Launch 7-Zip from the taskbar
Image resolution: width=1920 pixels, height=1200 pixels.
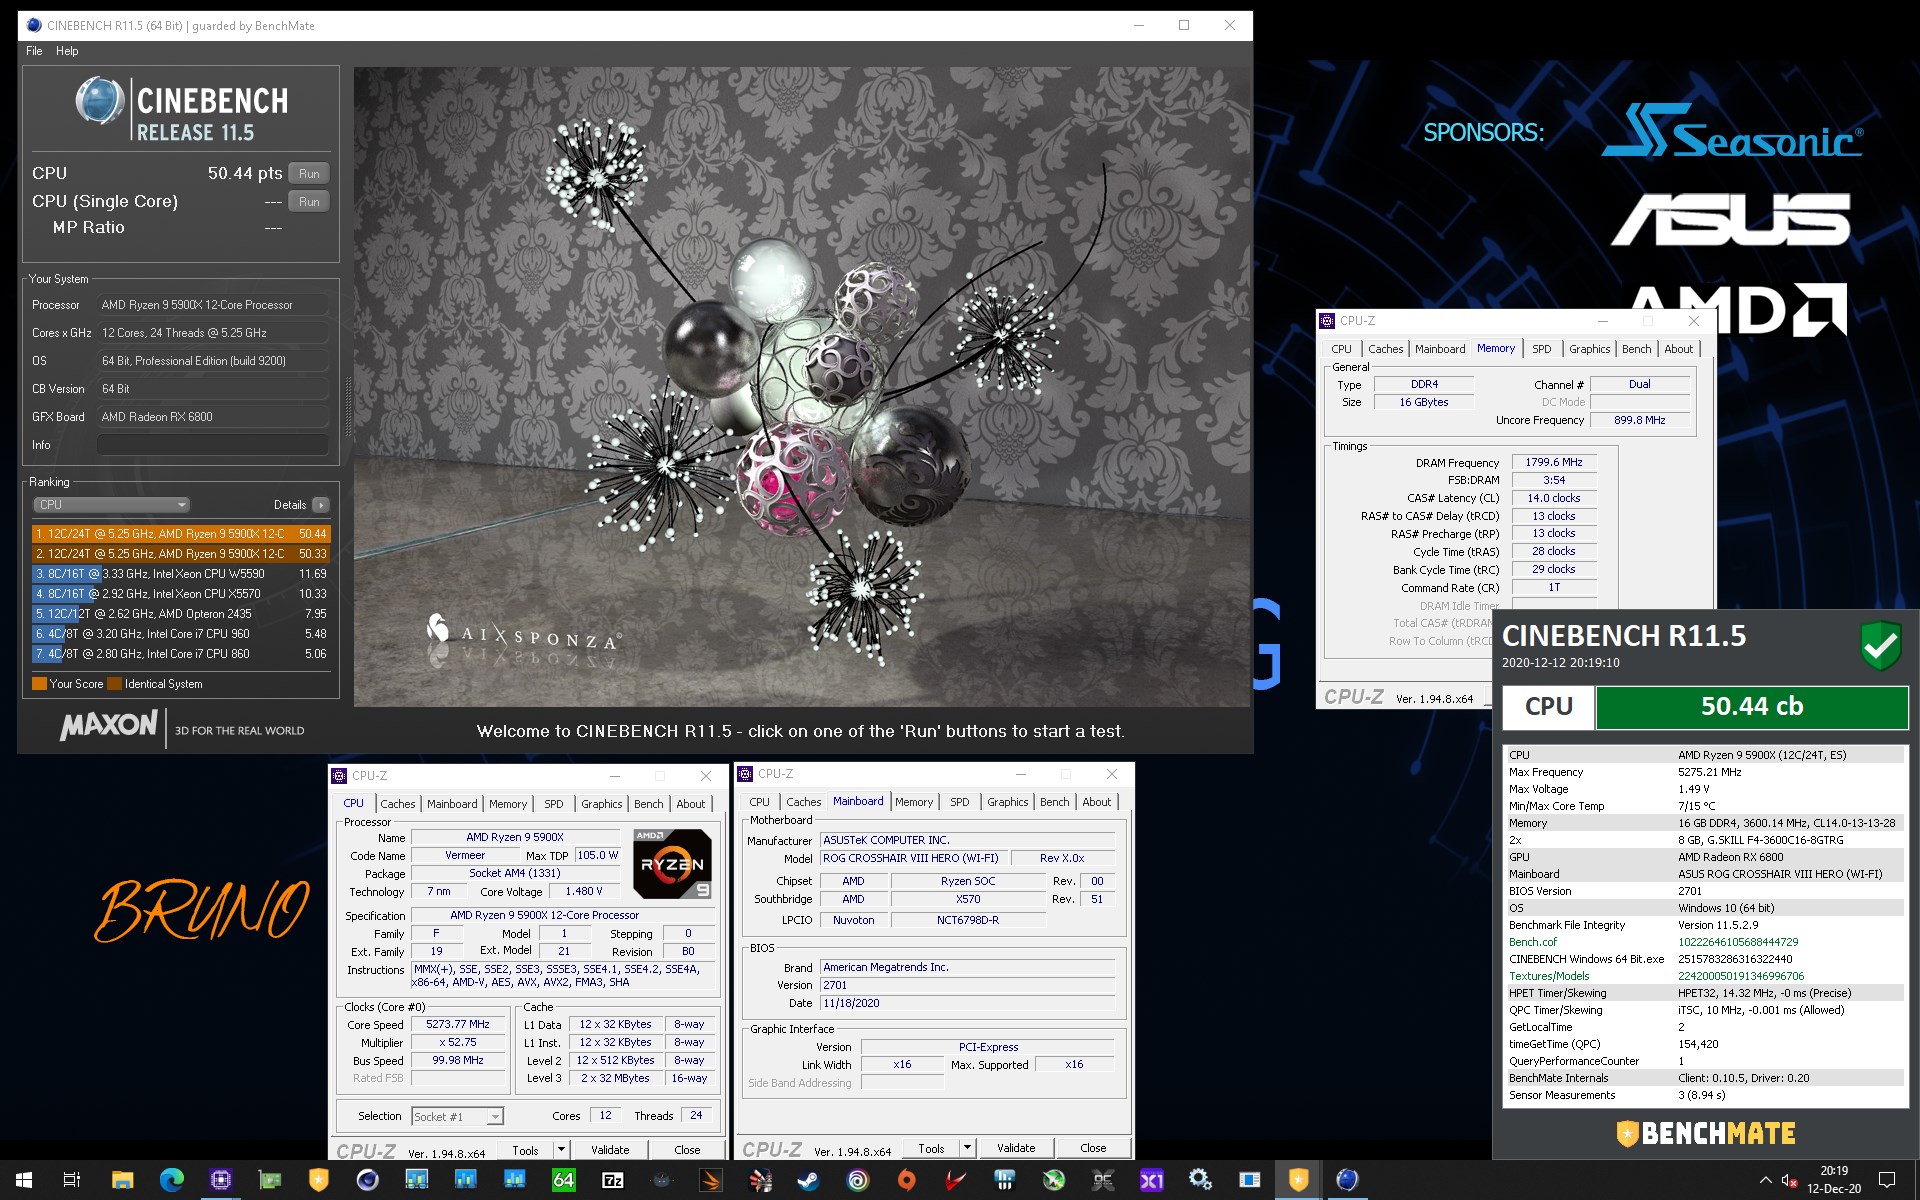tap(613, 1180)
